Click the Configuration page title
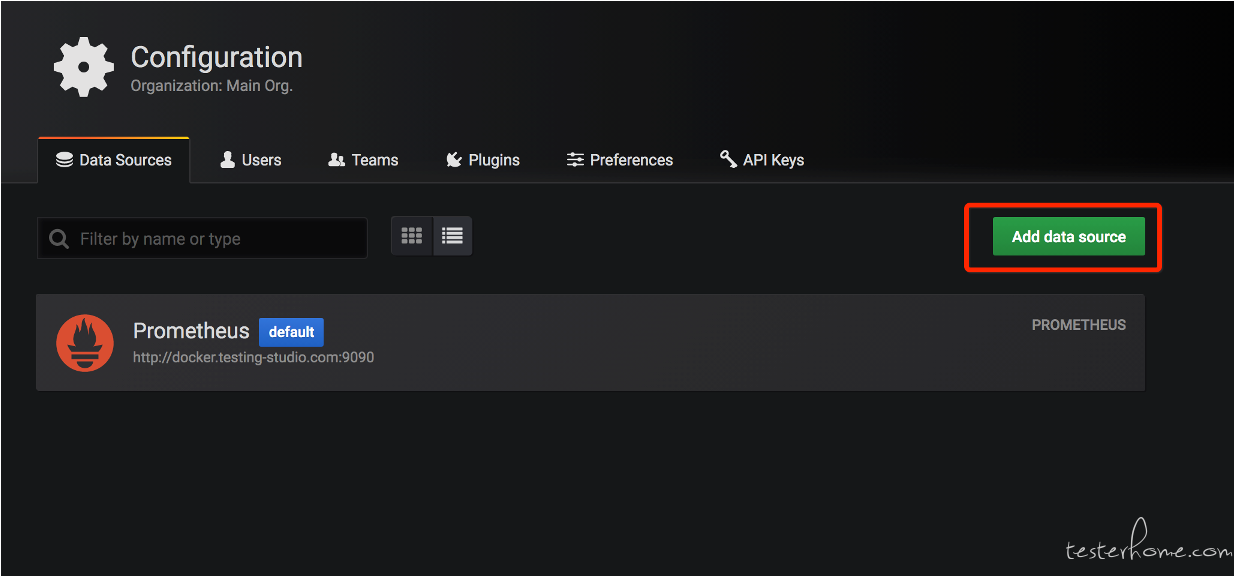The image size is (1234, 576). (216, 57)
